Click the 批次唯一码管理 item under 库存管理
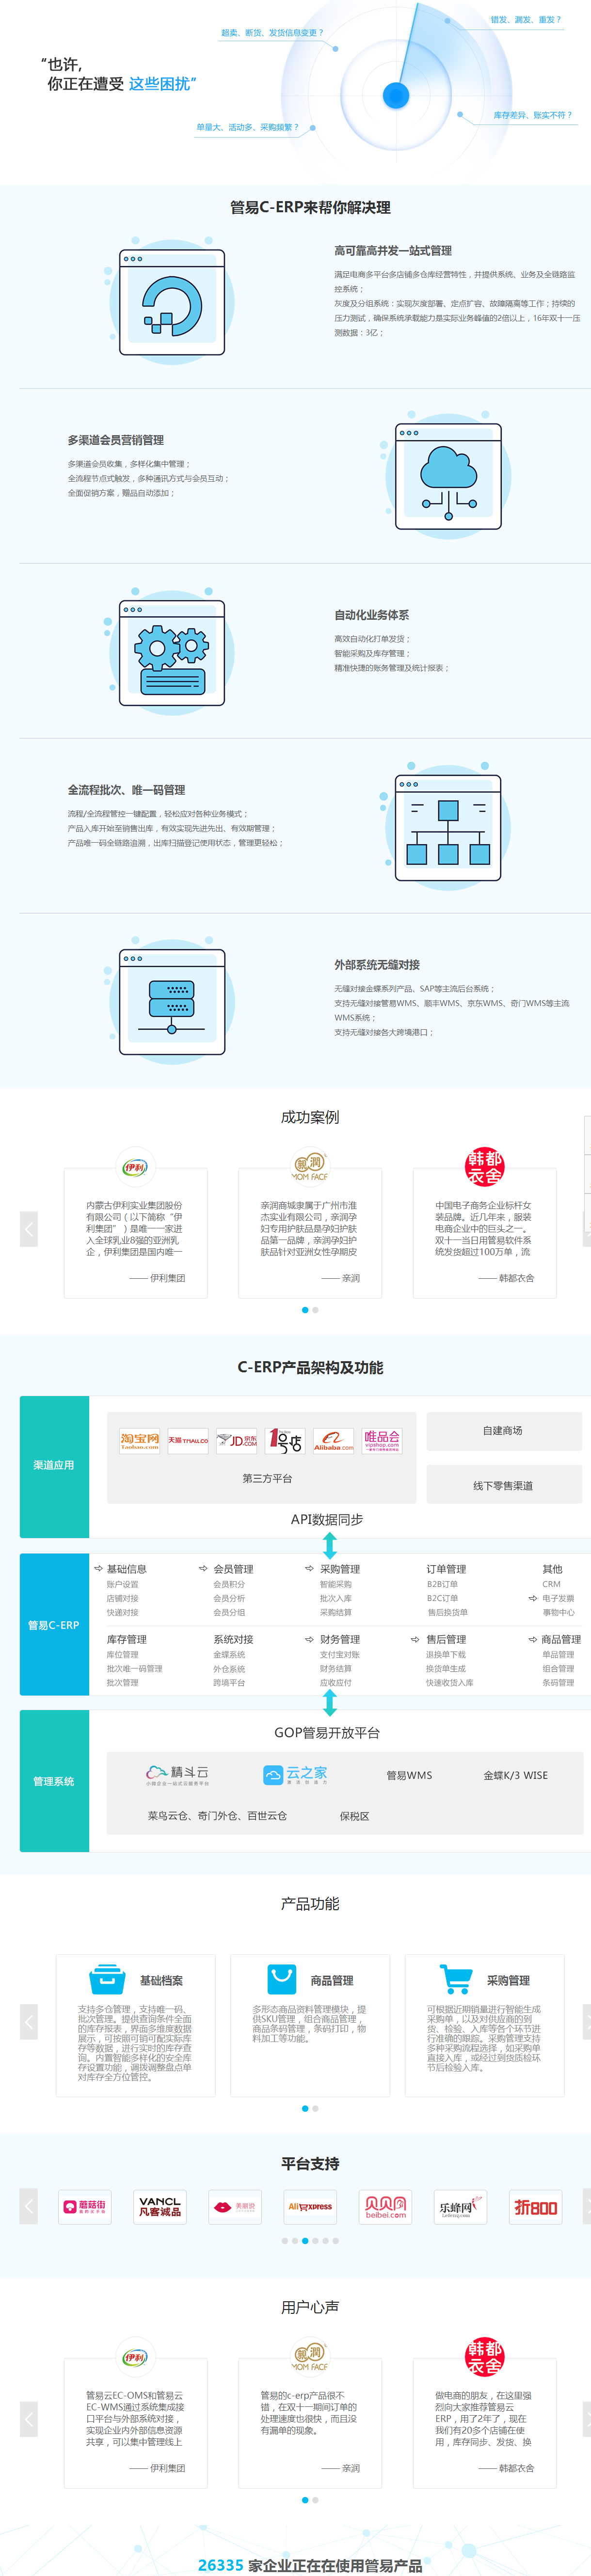Screen dimensions: 591x2576 pos(134,1669)
